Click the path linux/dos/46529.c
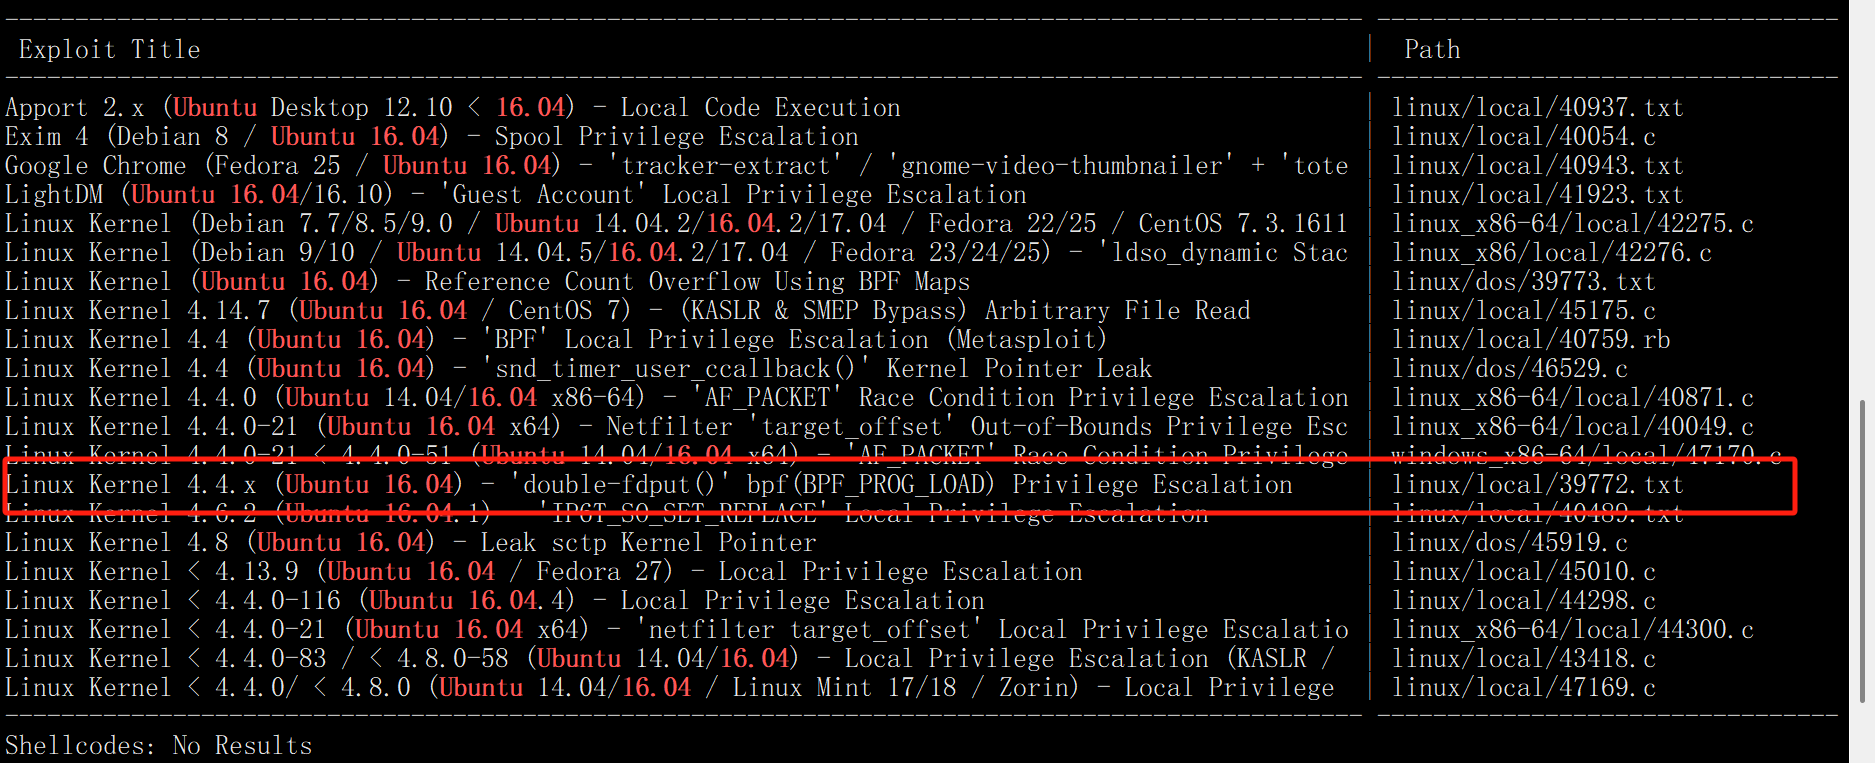 [1510, 369]
